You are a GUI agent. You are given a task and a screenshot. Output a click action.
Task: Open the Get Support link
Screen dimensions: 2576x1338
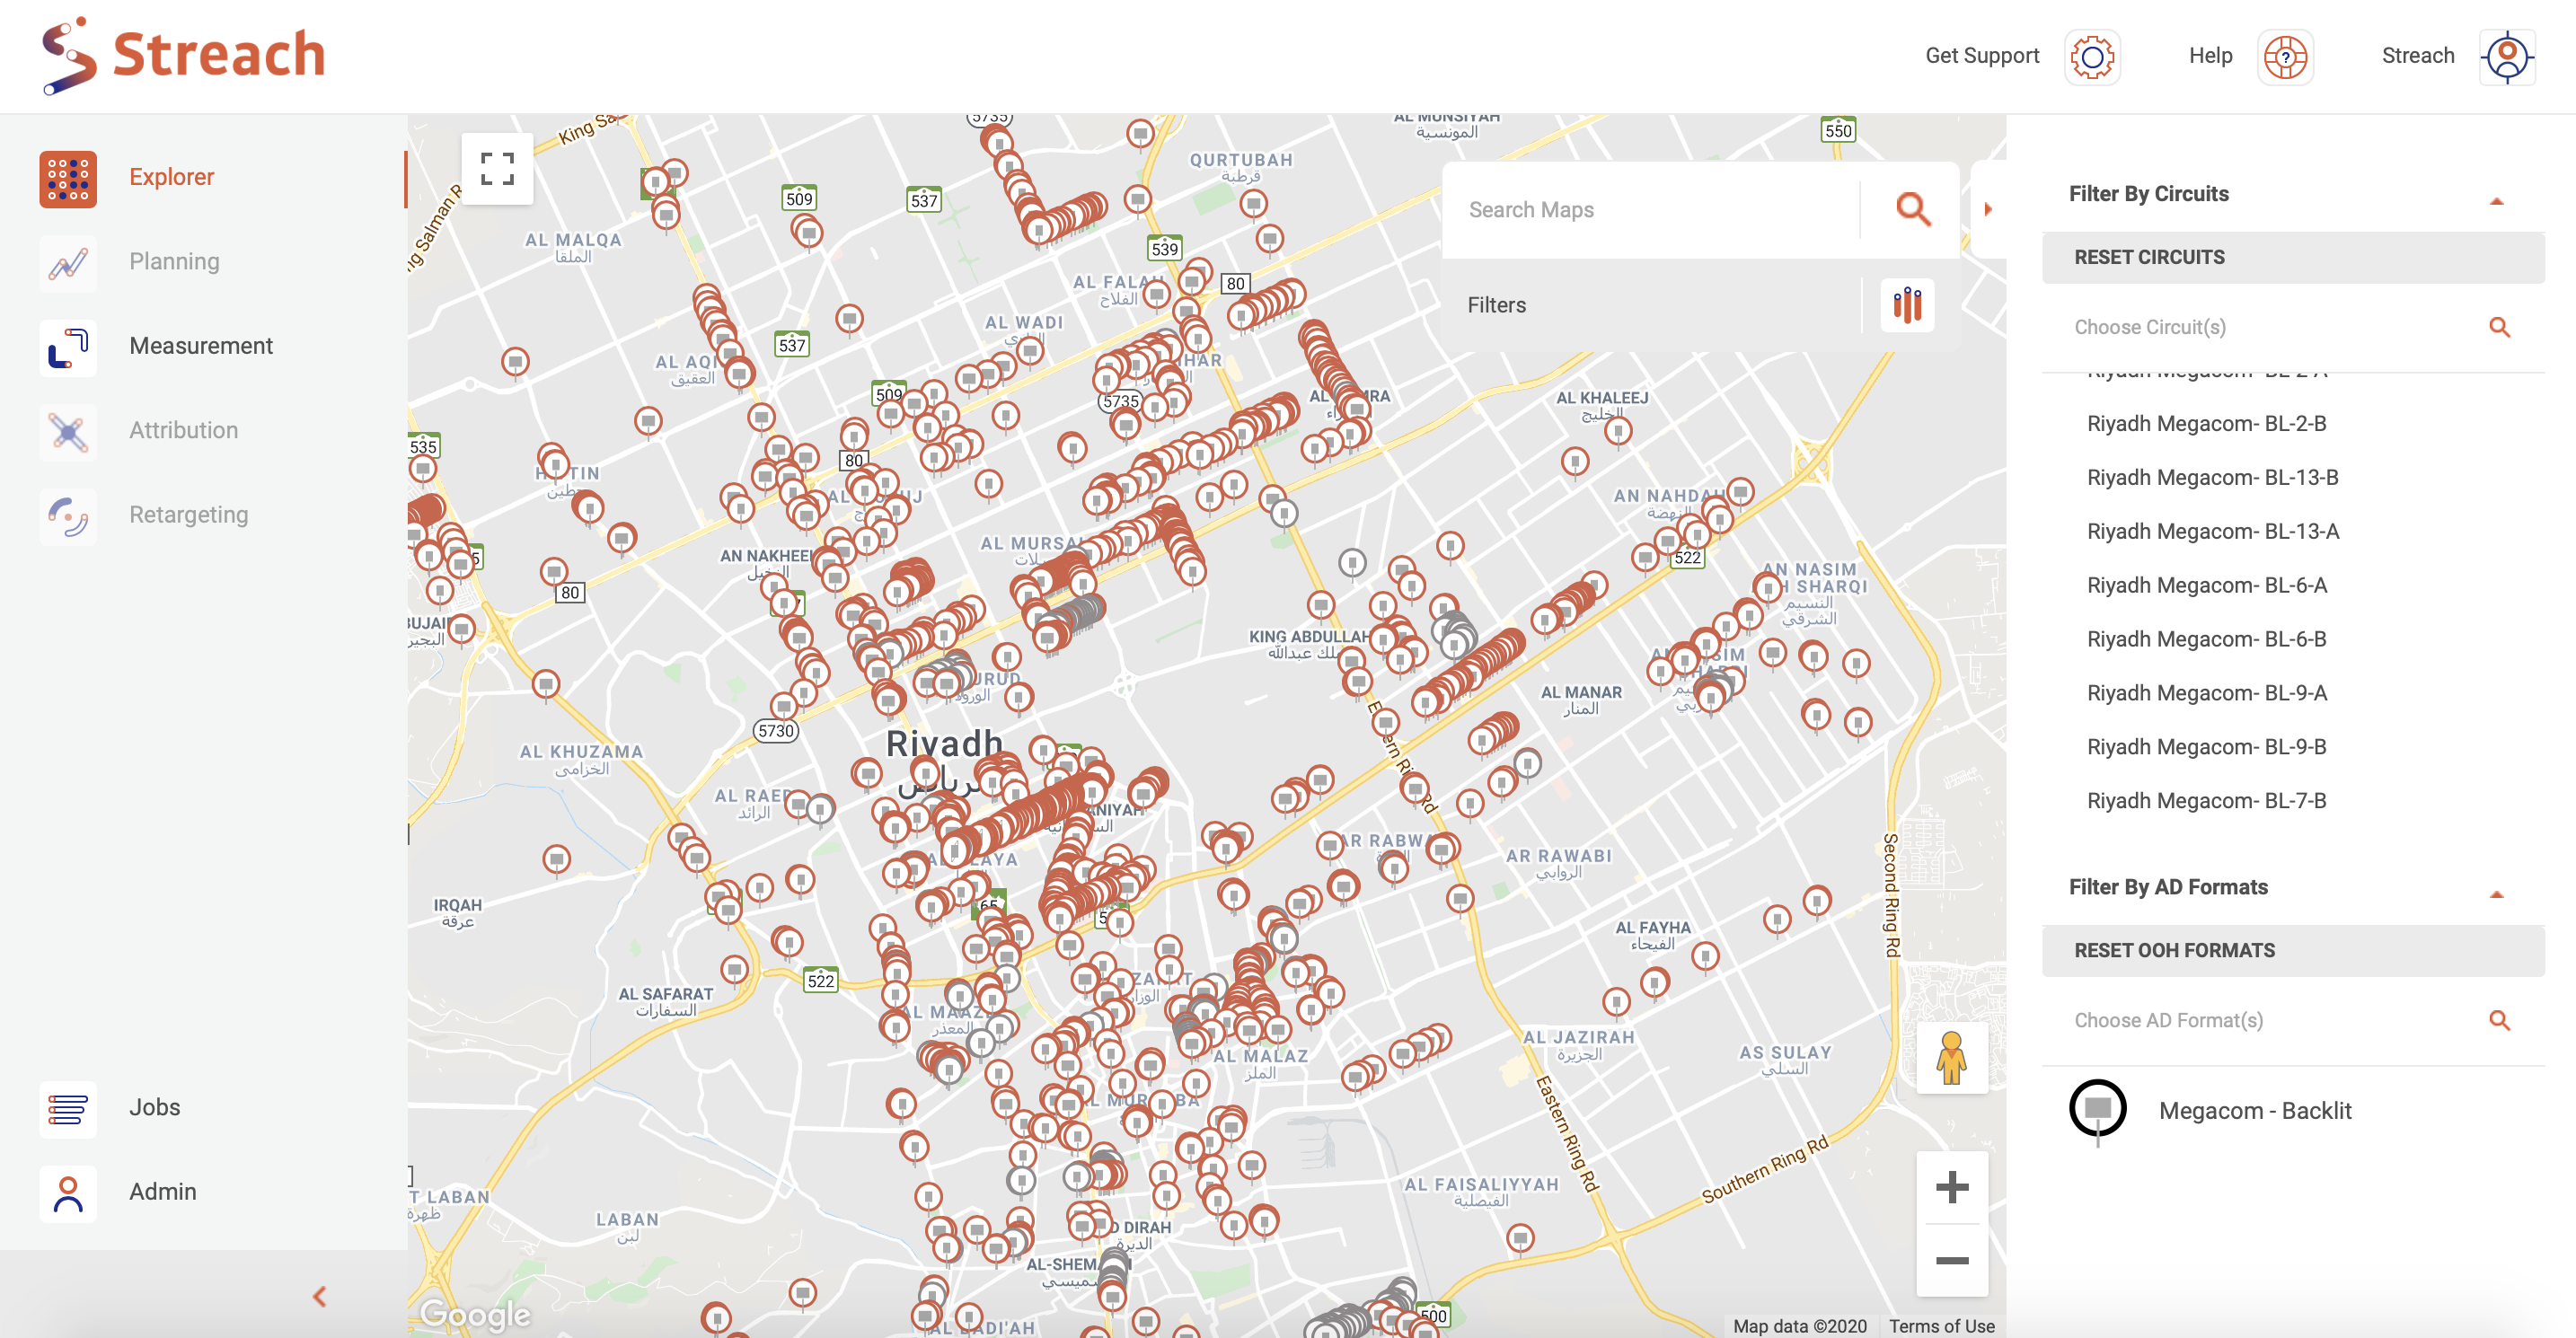pos(1981,56)
